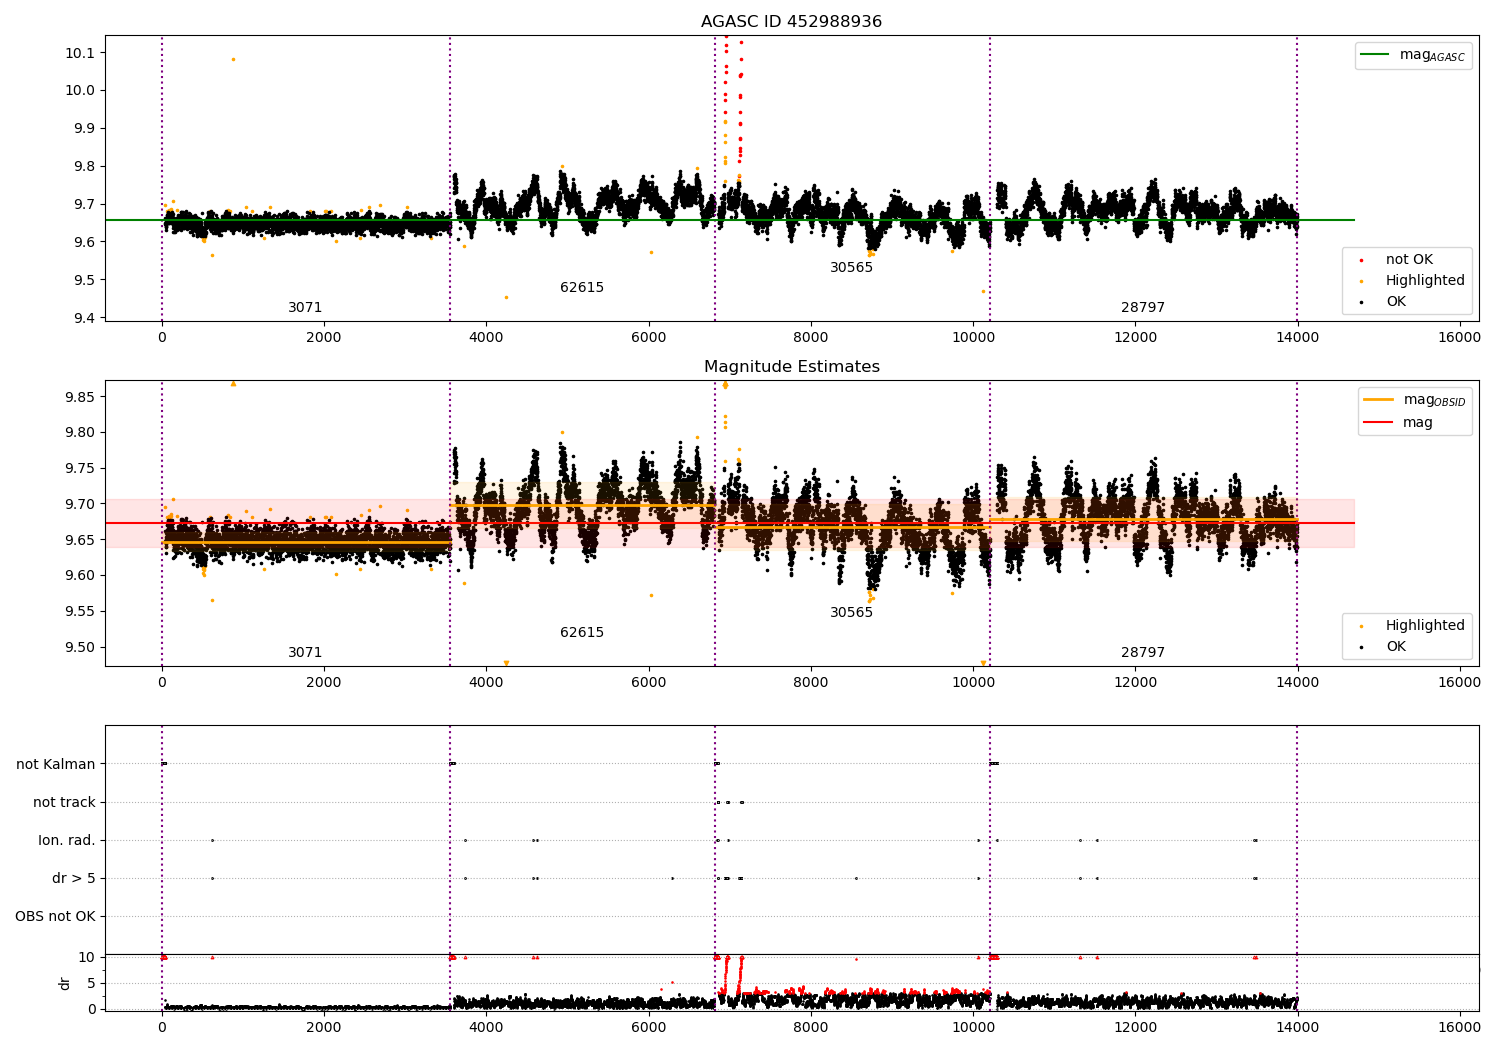Click y-axis tick '9.50' in middle plot
1500x1050 pixels.
[x=80, y=647]
